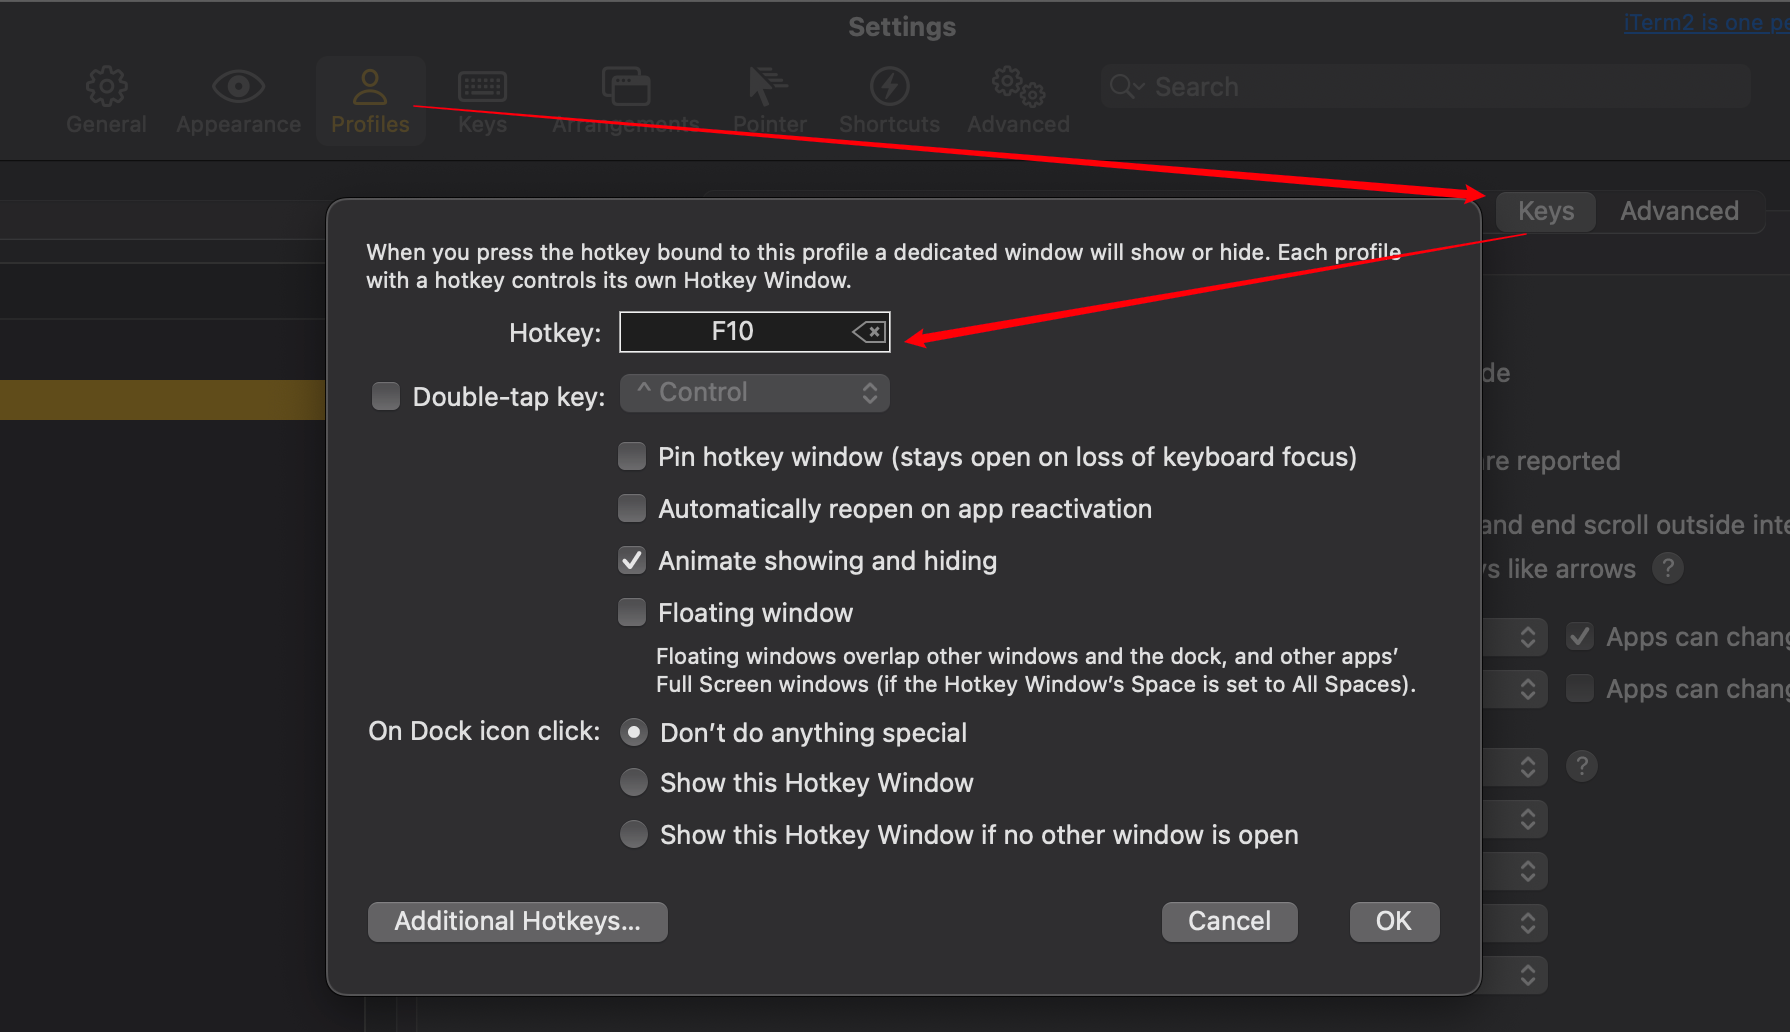Screen dimensions: 1790x1032
Task: Click the Hotkey input field showing F10
Action: pyautogui.click(x=733, y=332)
